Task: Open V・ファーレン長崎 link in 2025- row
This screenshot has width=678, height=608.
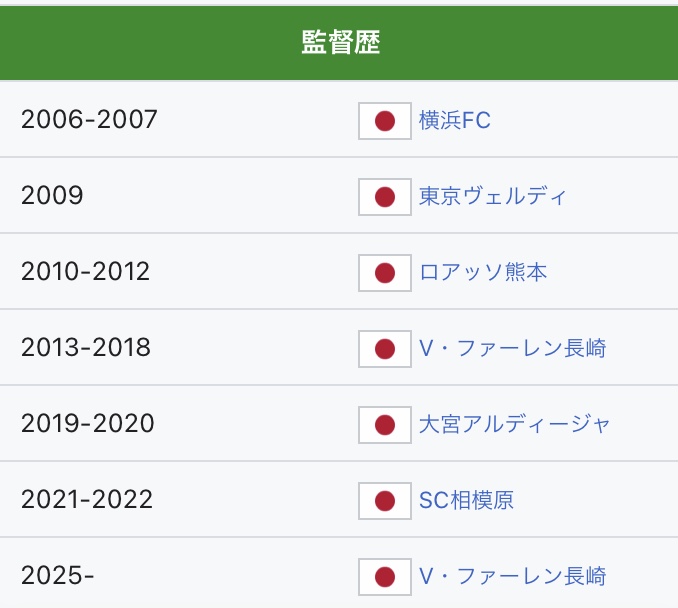Action: (512, 576)
